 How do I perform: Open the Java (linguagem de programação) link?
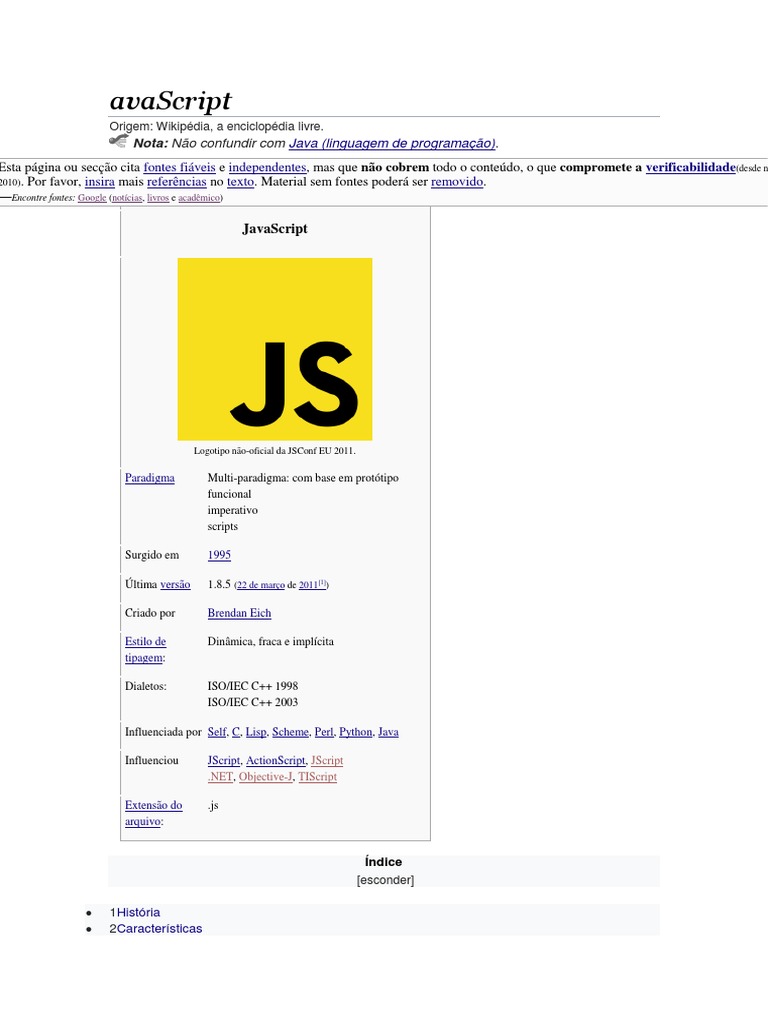392,143
